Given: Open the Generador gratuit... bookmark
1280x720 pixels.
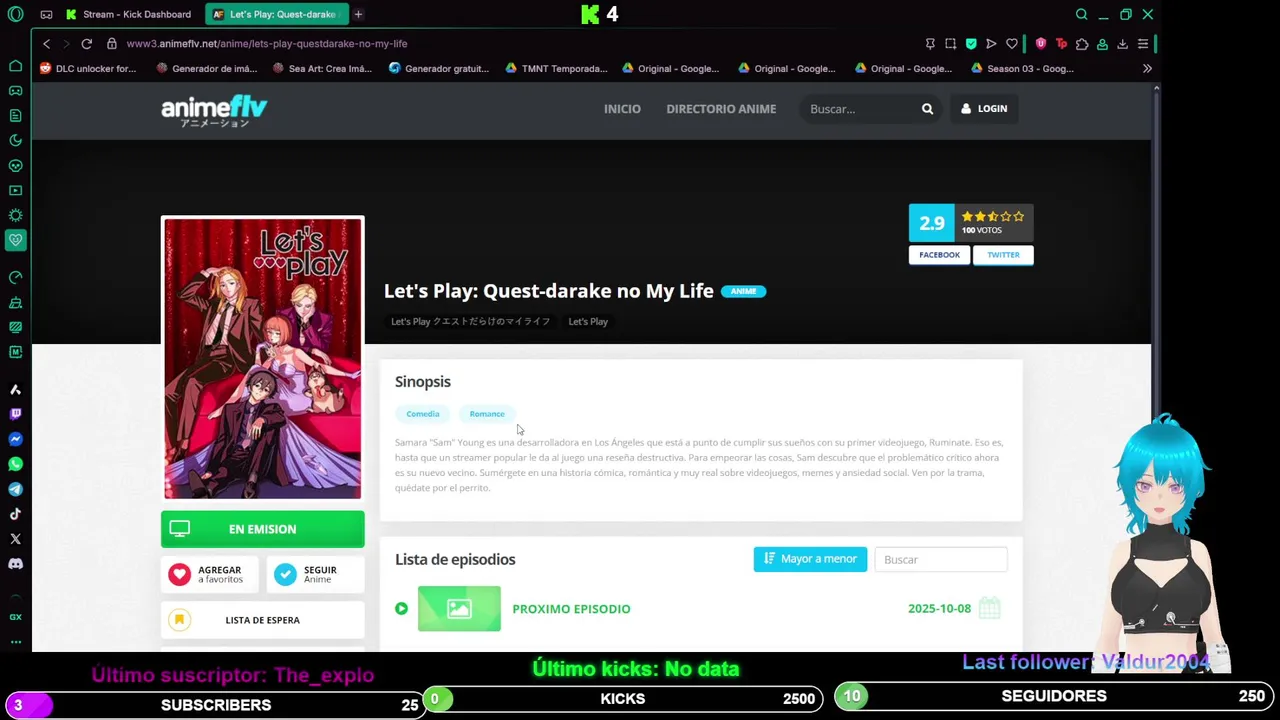Looking at the screenshot, I should click(x=439, y=69).
